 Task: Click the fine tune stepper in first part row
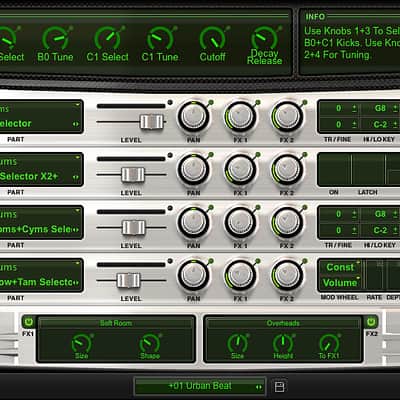[354, 125]
